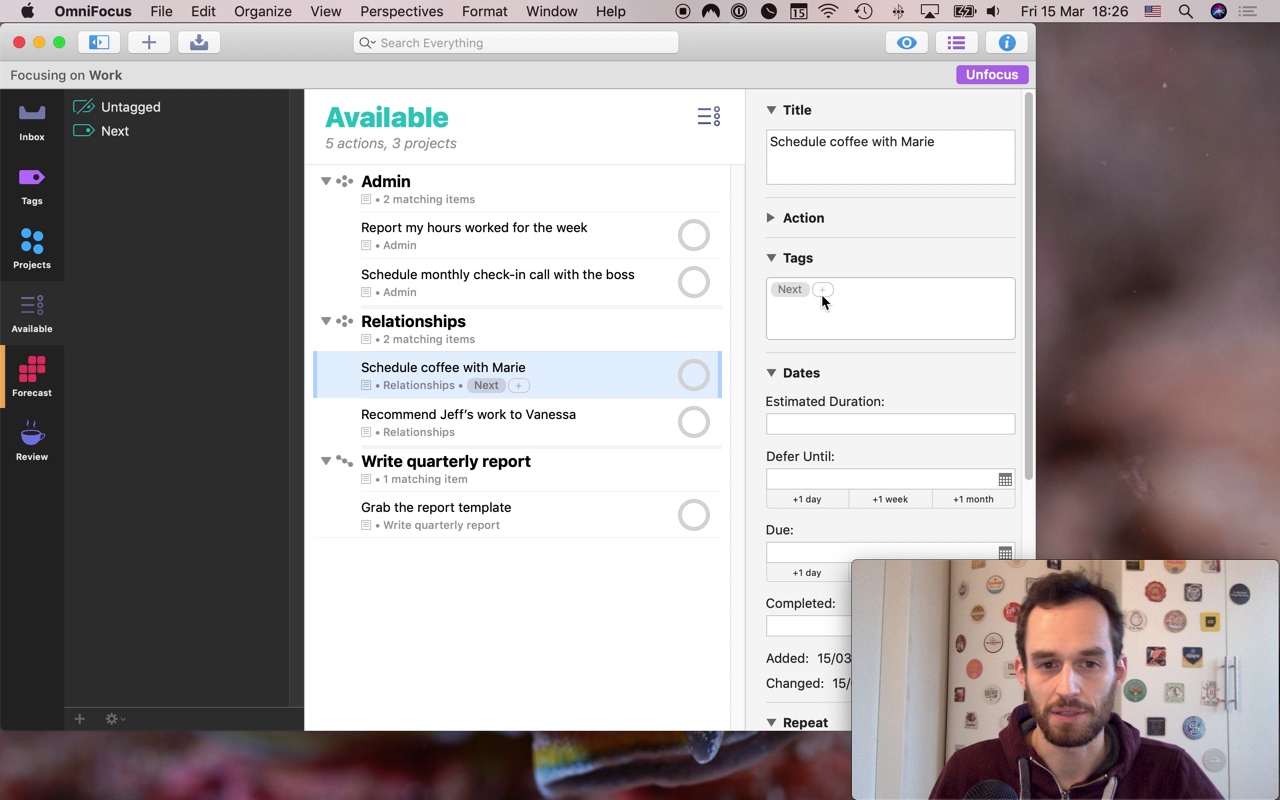
Task: Open the Forecast perspective in the sidebar
Action: [x=31, y=375]
